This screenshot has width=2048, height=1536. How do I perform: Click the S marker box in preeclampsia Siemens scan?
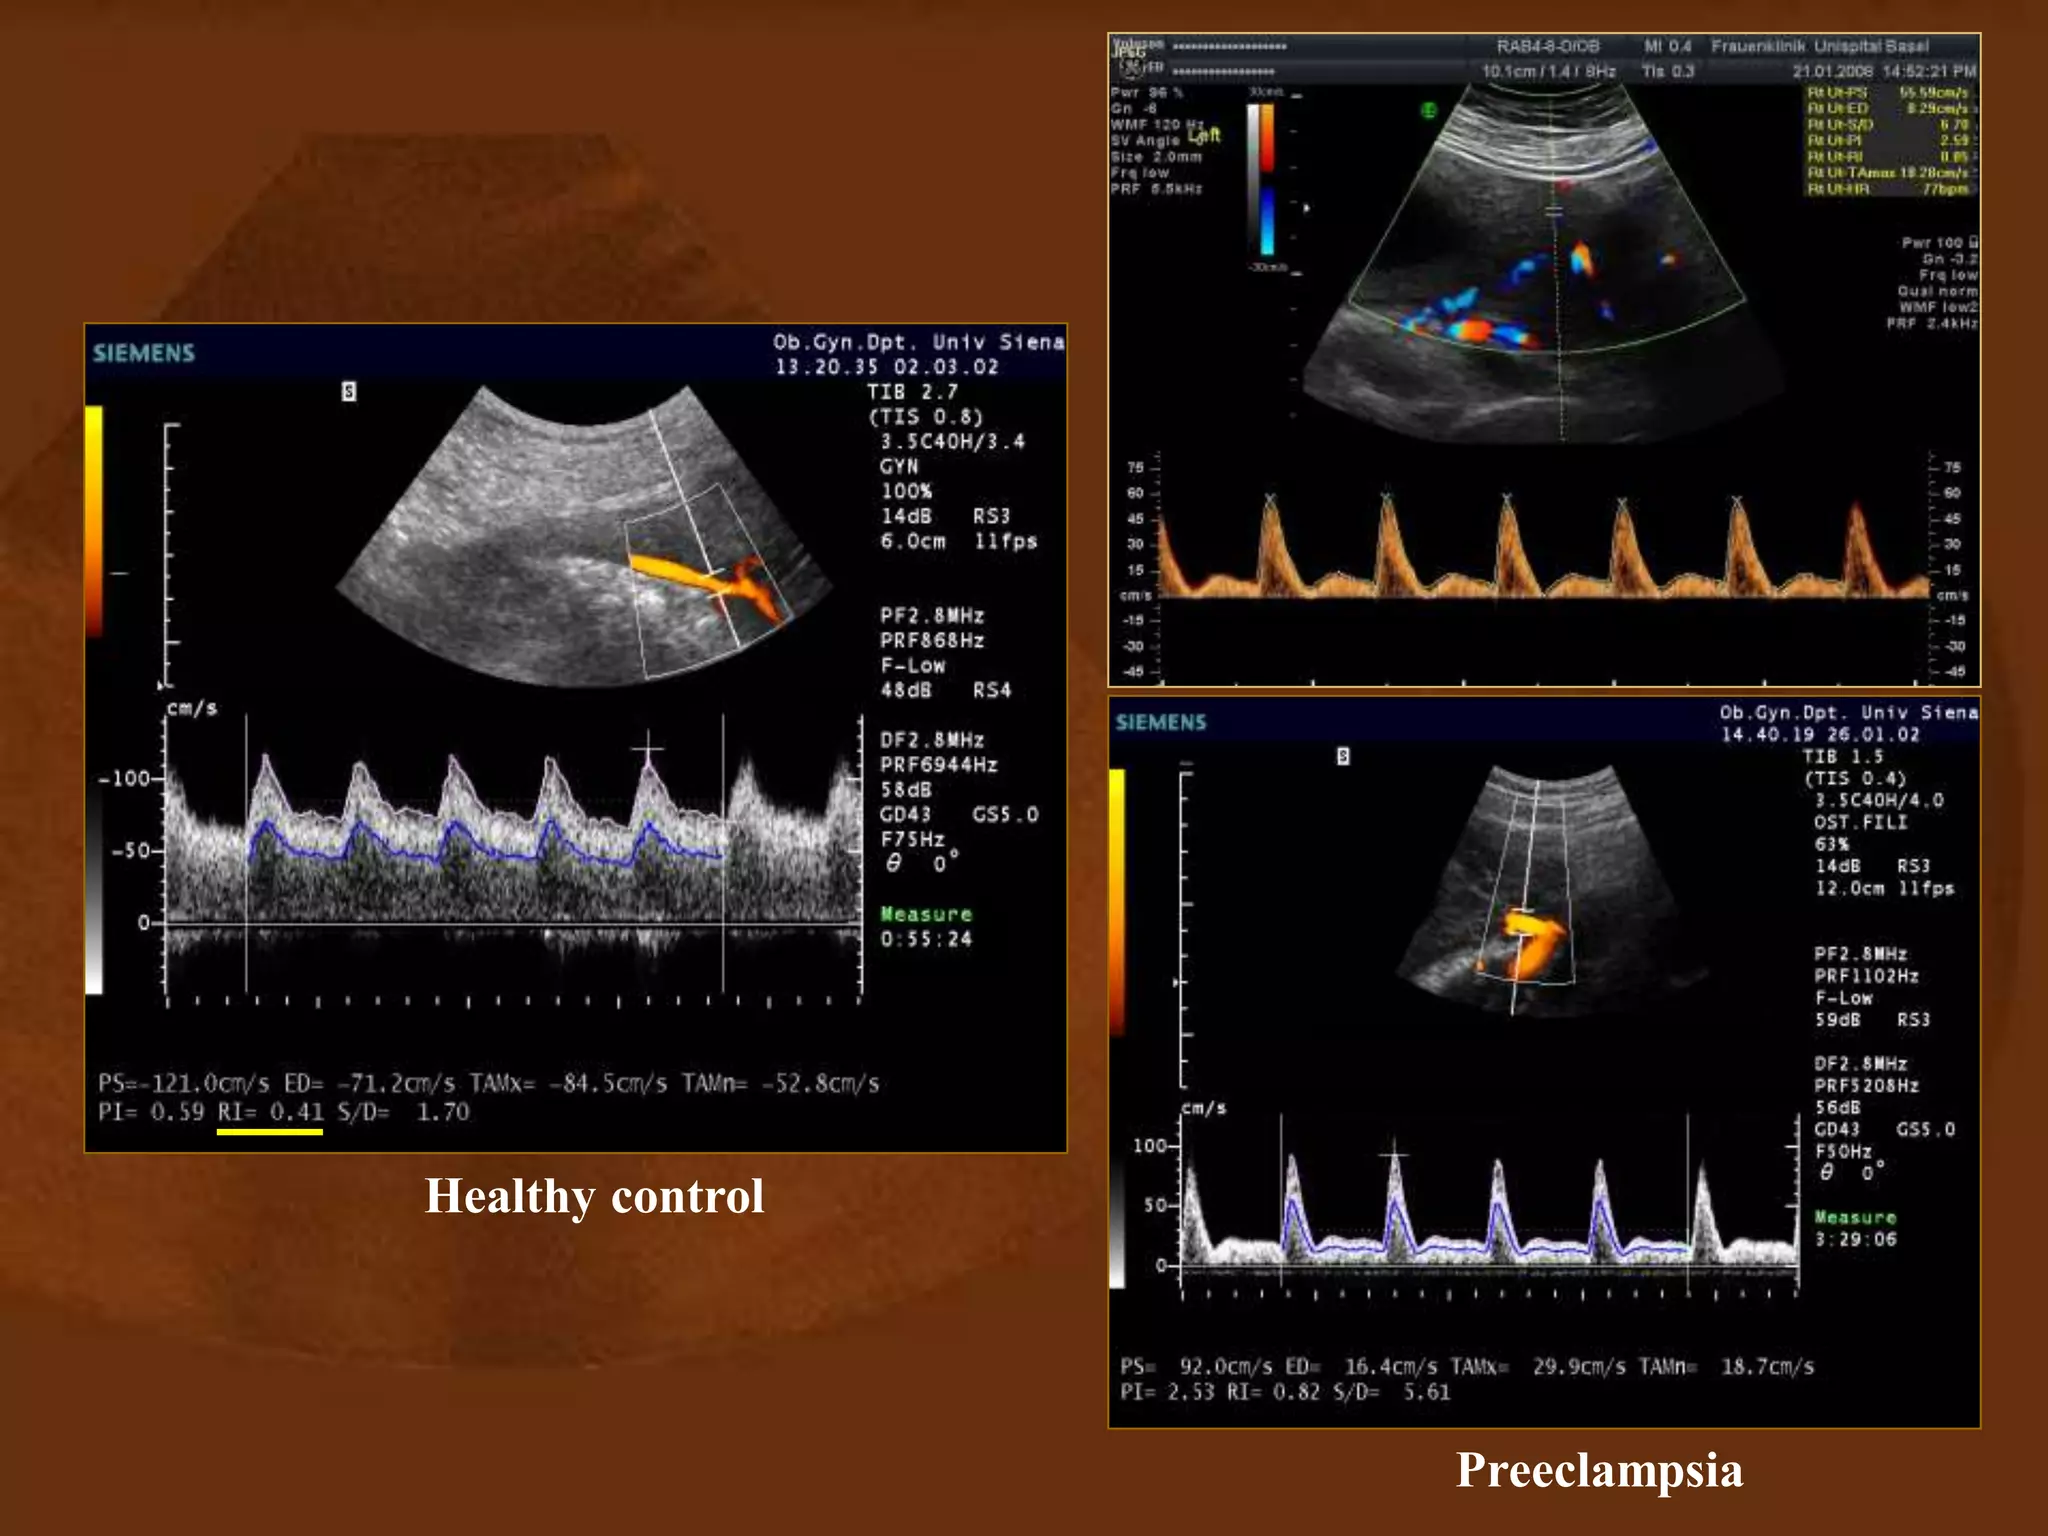pos(1343,756)
